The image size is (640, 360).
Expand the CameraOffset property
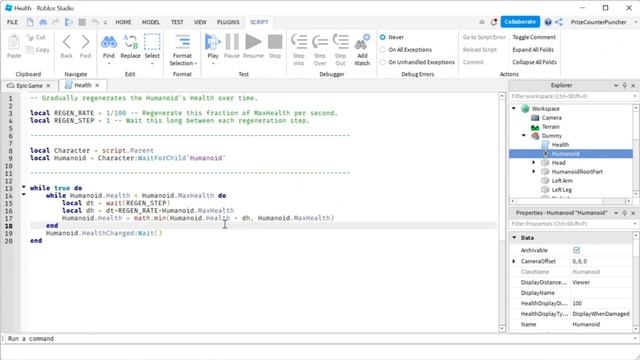click(514, 261)
